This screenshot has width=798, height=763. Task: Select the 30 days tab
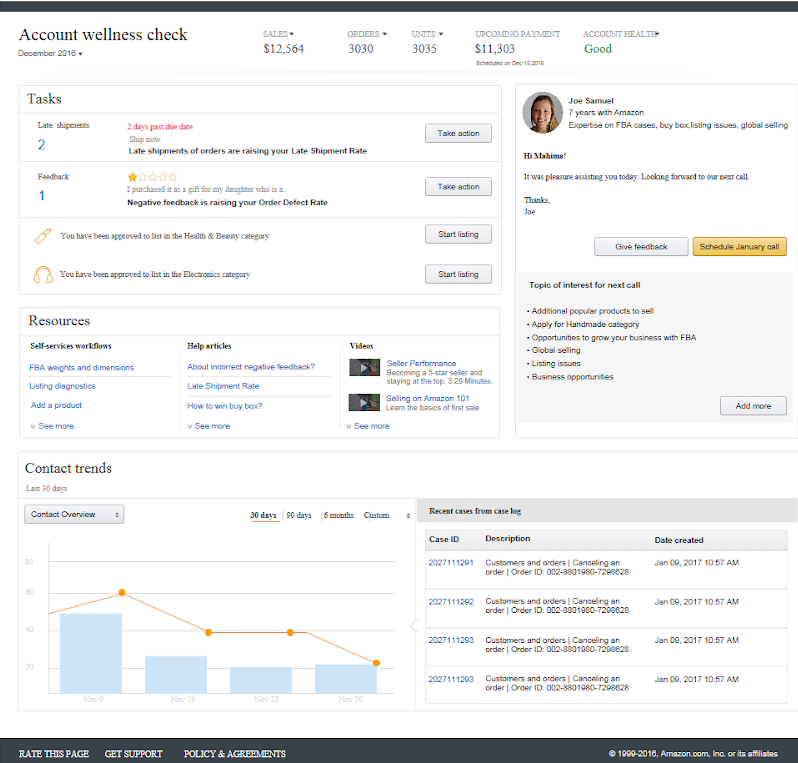point(263,515)
